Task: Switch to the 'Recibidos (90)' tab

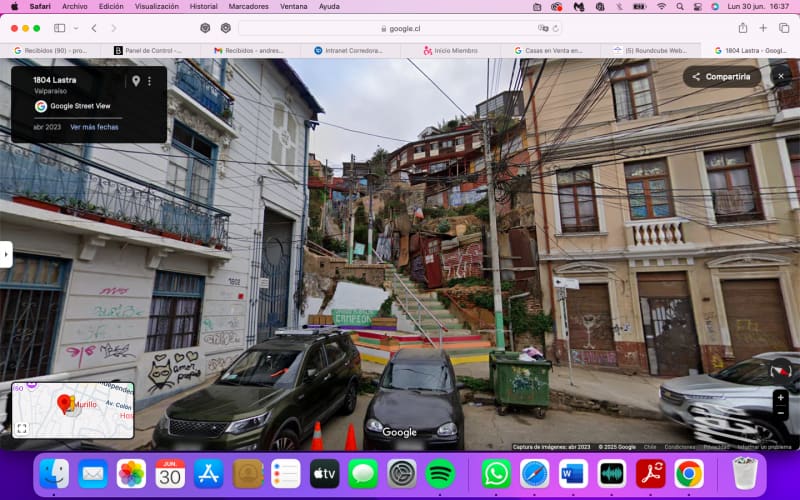Action: click(x=51, y=51)
